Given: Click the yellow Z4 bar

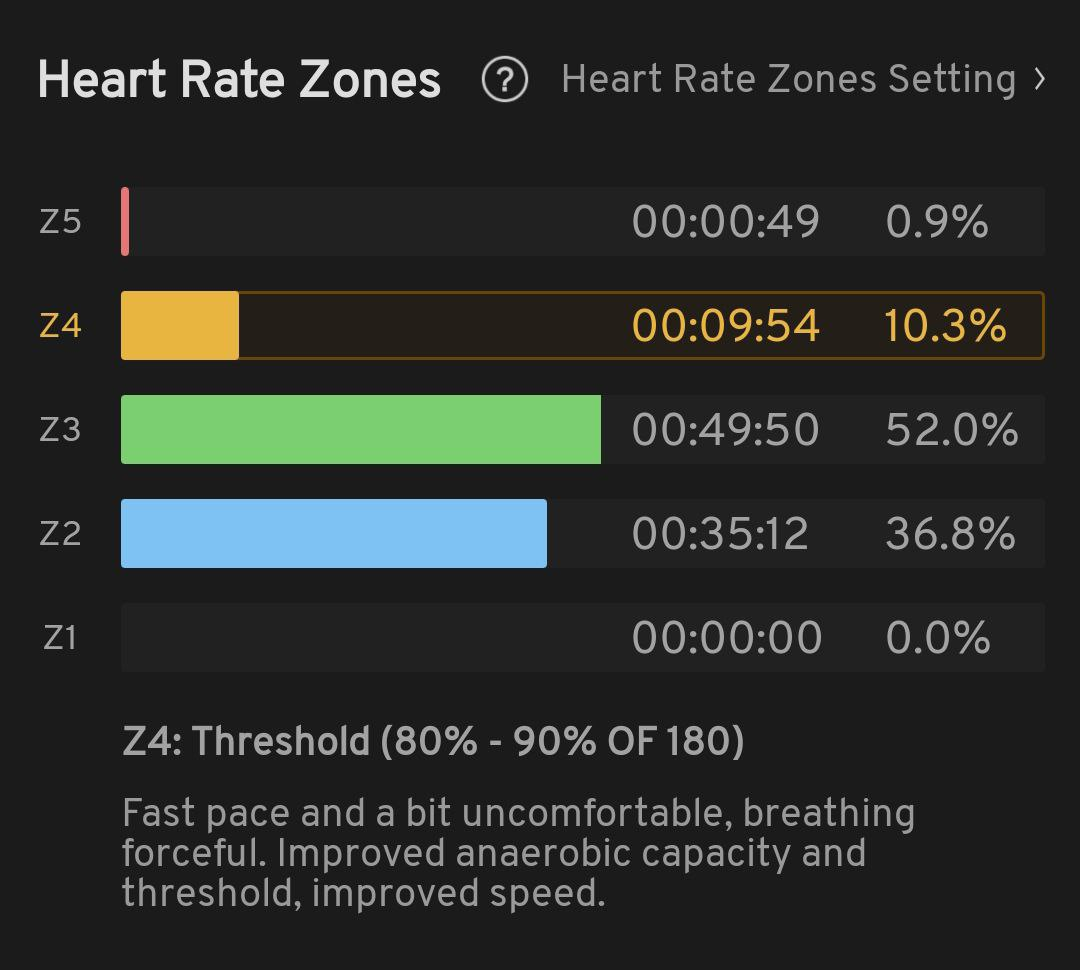Looking at the screenshot, I should click(180, 326).
